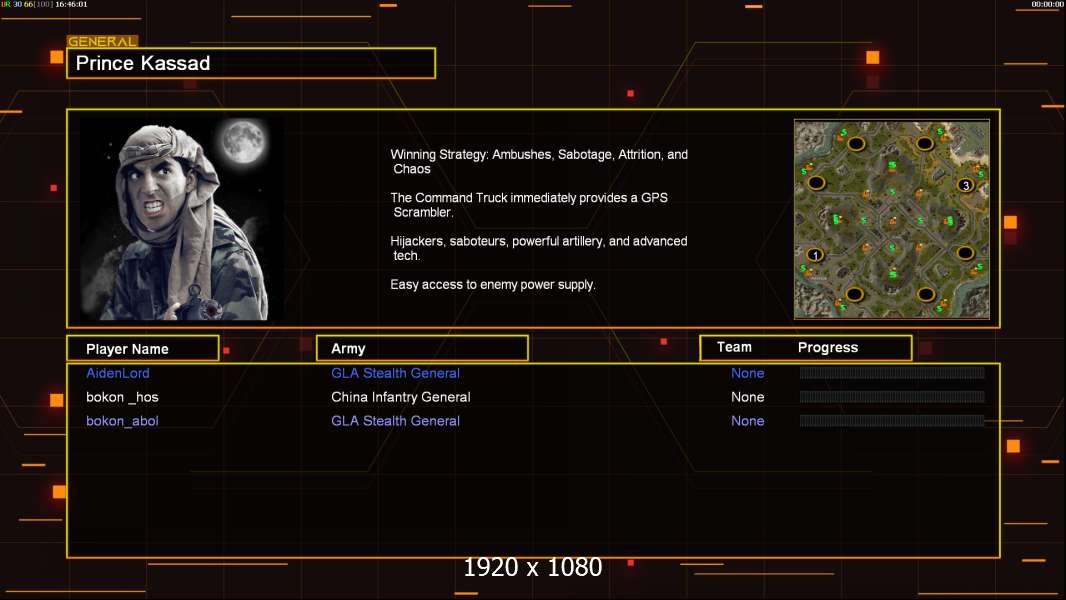The width and height of the screenshot is (1066, 600).
Task: Click the 16:46:01 clock readout at the top left
Action: coord(71,4)
